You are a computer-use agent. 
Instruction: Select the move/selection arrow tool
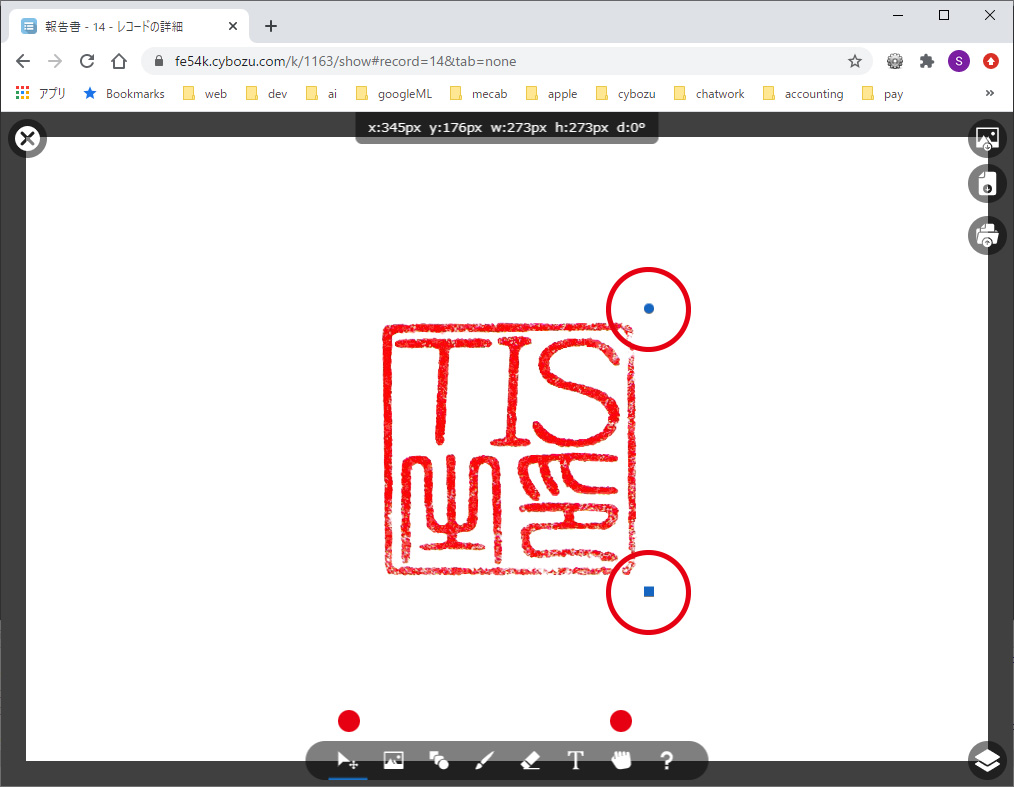[x=348, y=761]
